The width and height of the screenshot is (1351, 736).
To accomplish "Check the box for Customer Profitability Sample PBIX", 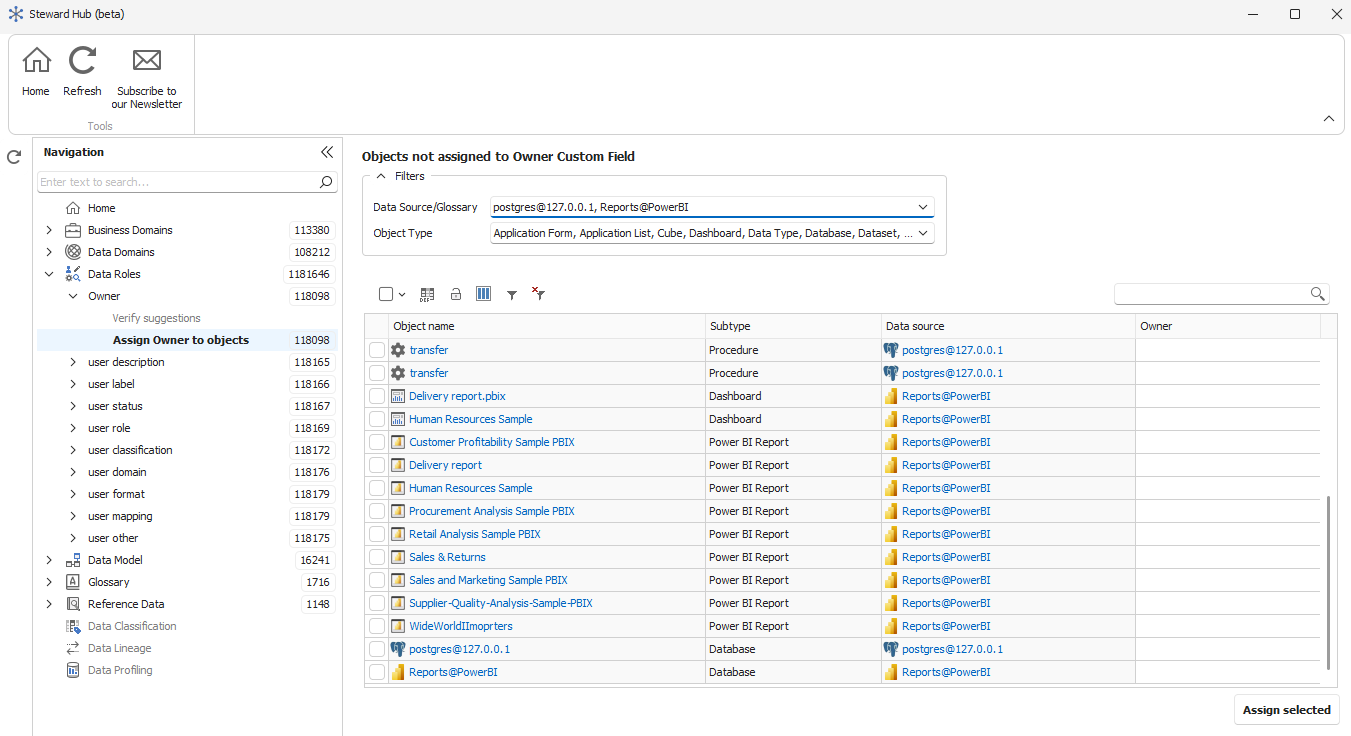I will 377,442.
